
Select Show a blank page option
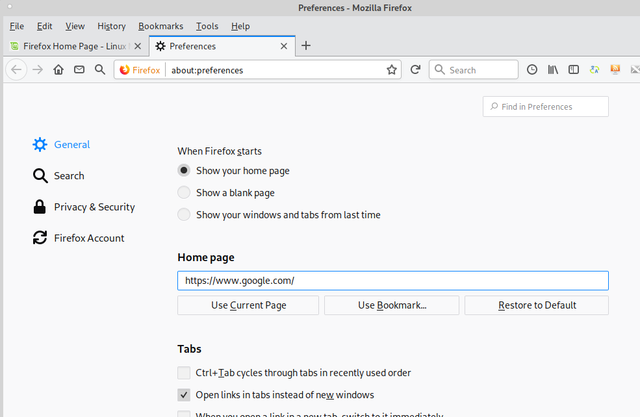[x=226, y=193]
